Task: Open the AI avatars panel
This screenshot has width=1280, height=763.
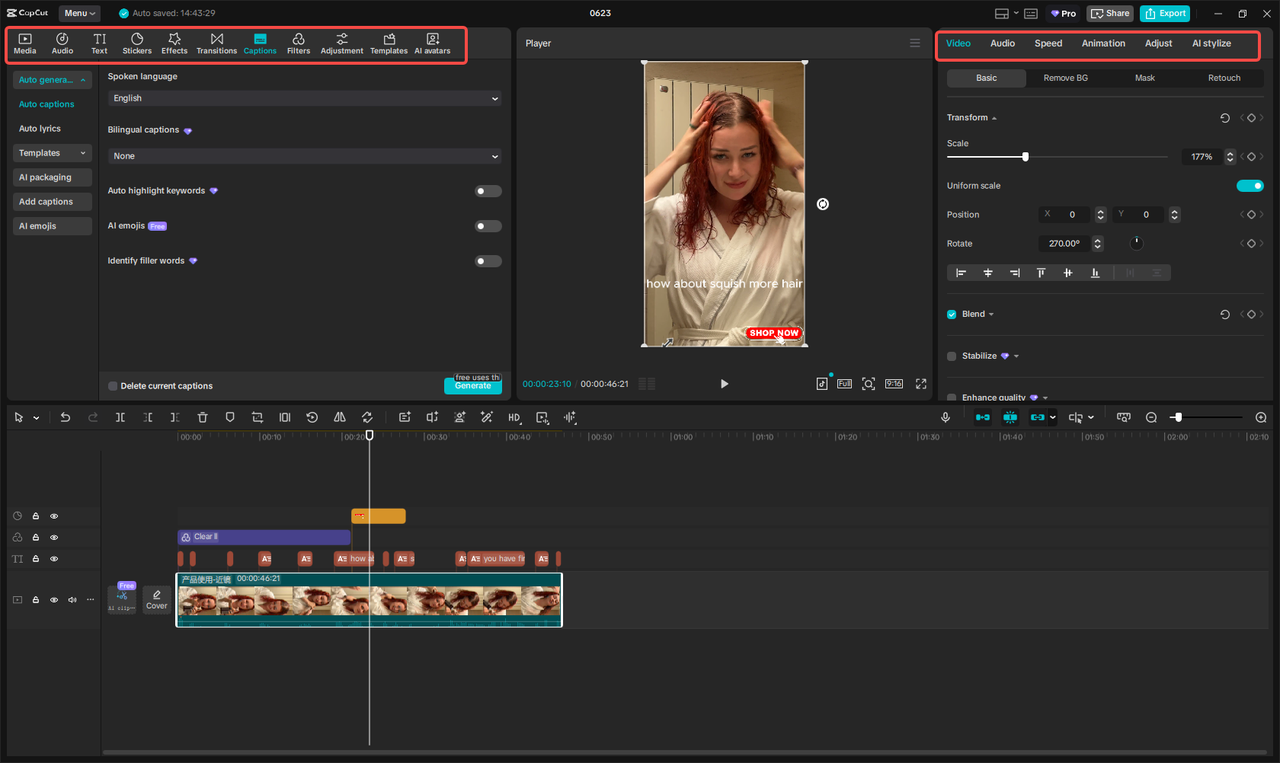Action: point(432,43)
